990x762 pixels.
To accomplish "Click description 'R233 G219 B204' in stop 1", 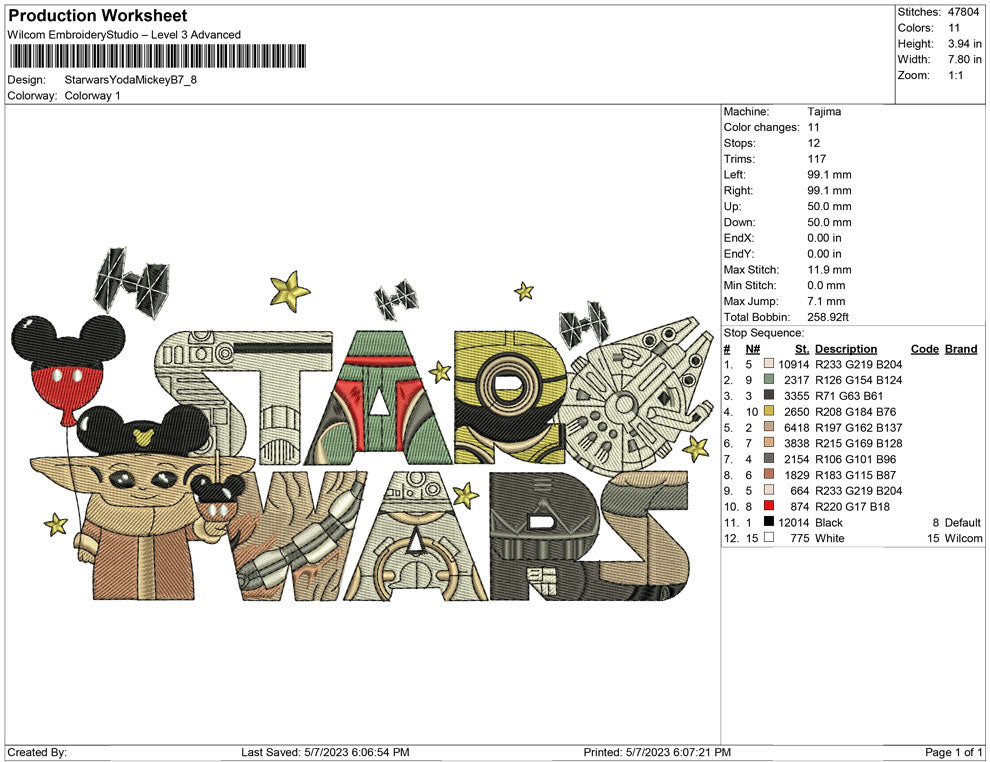I will [x=859, y=364].
